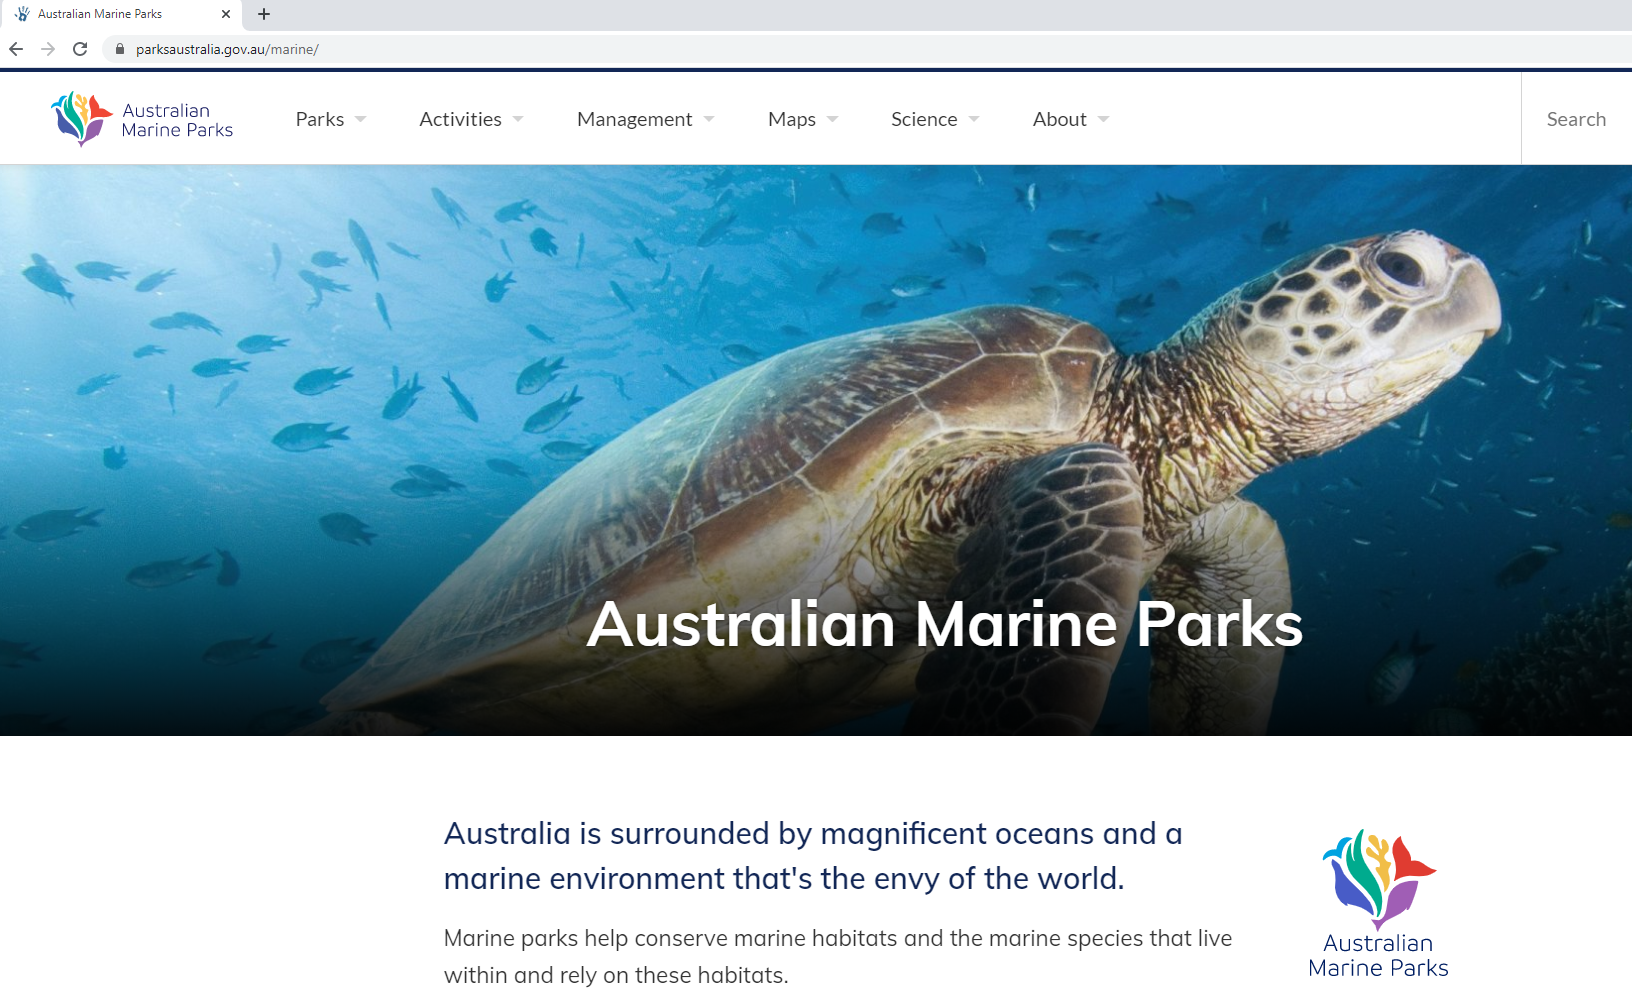
Task: Select Science in the navigation menu
Action: (923, 119)
